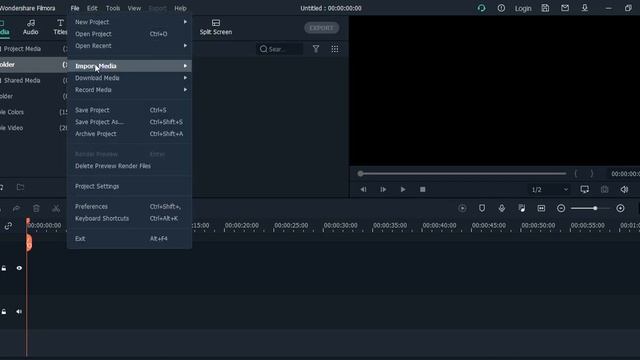Viewport: 640px width, 360px height.
Task: Click the Login button
Action: 523,8
